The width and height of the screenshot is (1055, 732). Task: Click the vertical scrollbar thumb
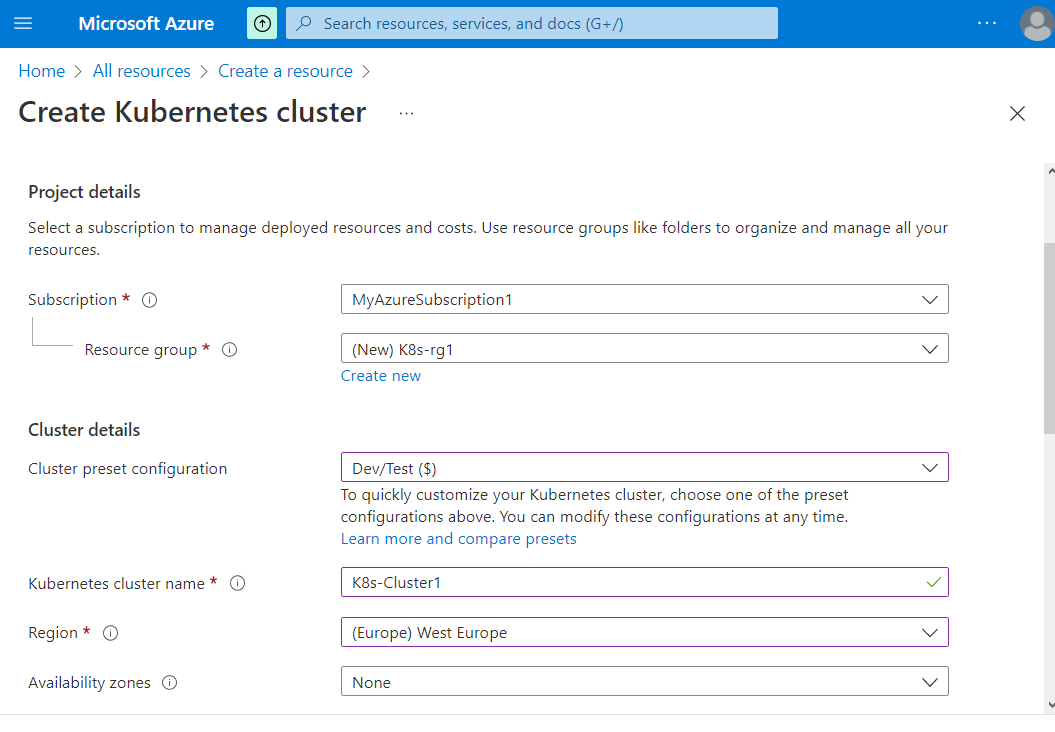tap(1049, 338)
